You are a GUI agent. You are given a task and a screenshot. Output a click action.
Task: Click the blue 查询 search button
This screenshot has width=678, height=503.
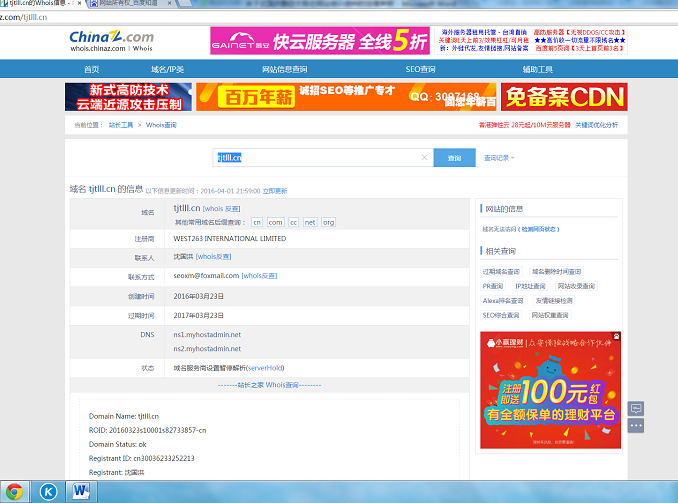pos(455,158)
